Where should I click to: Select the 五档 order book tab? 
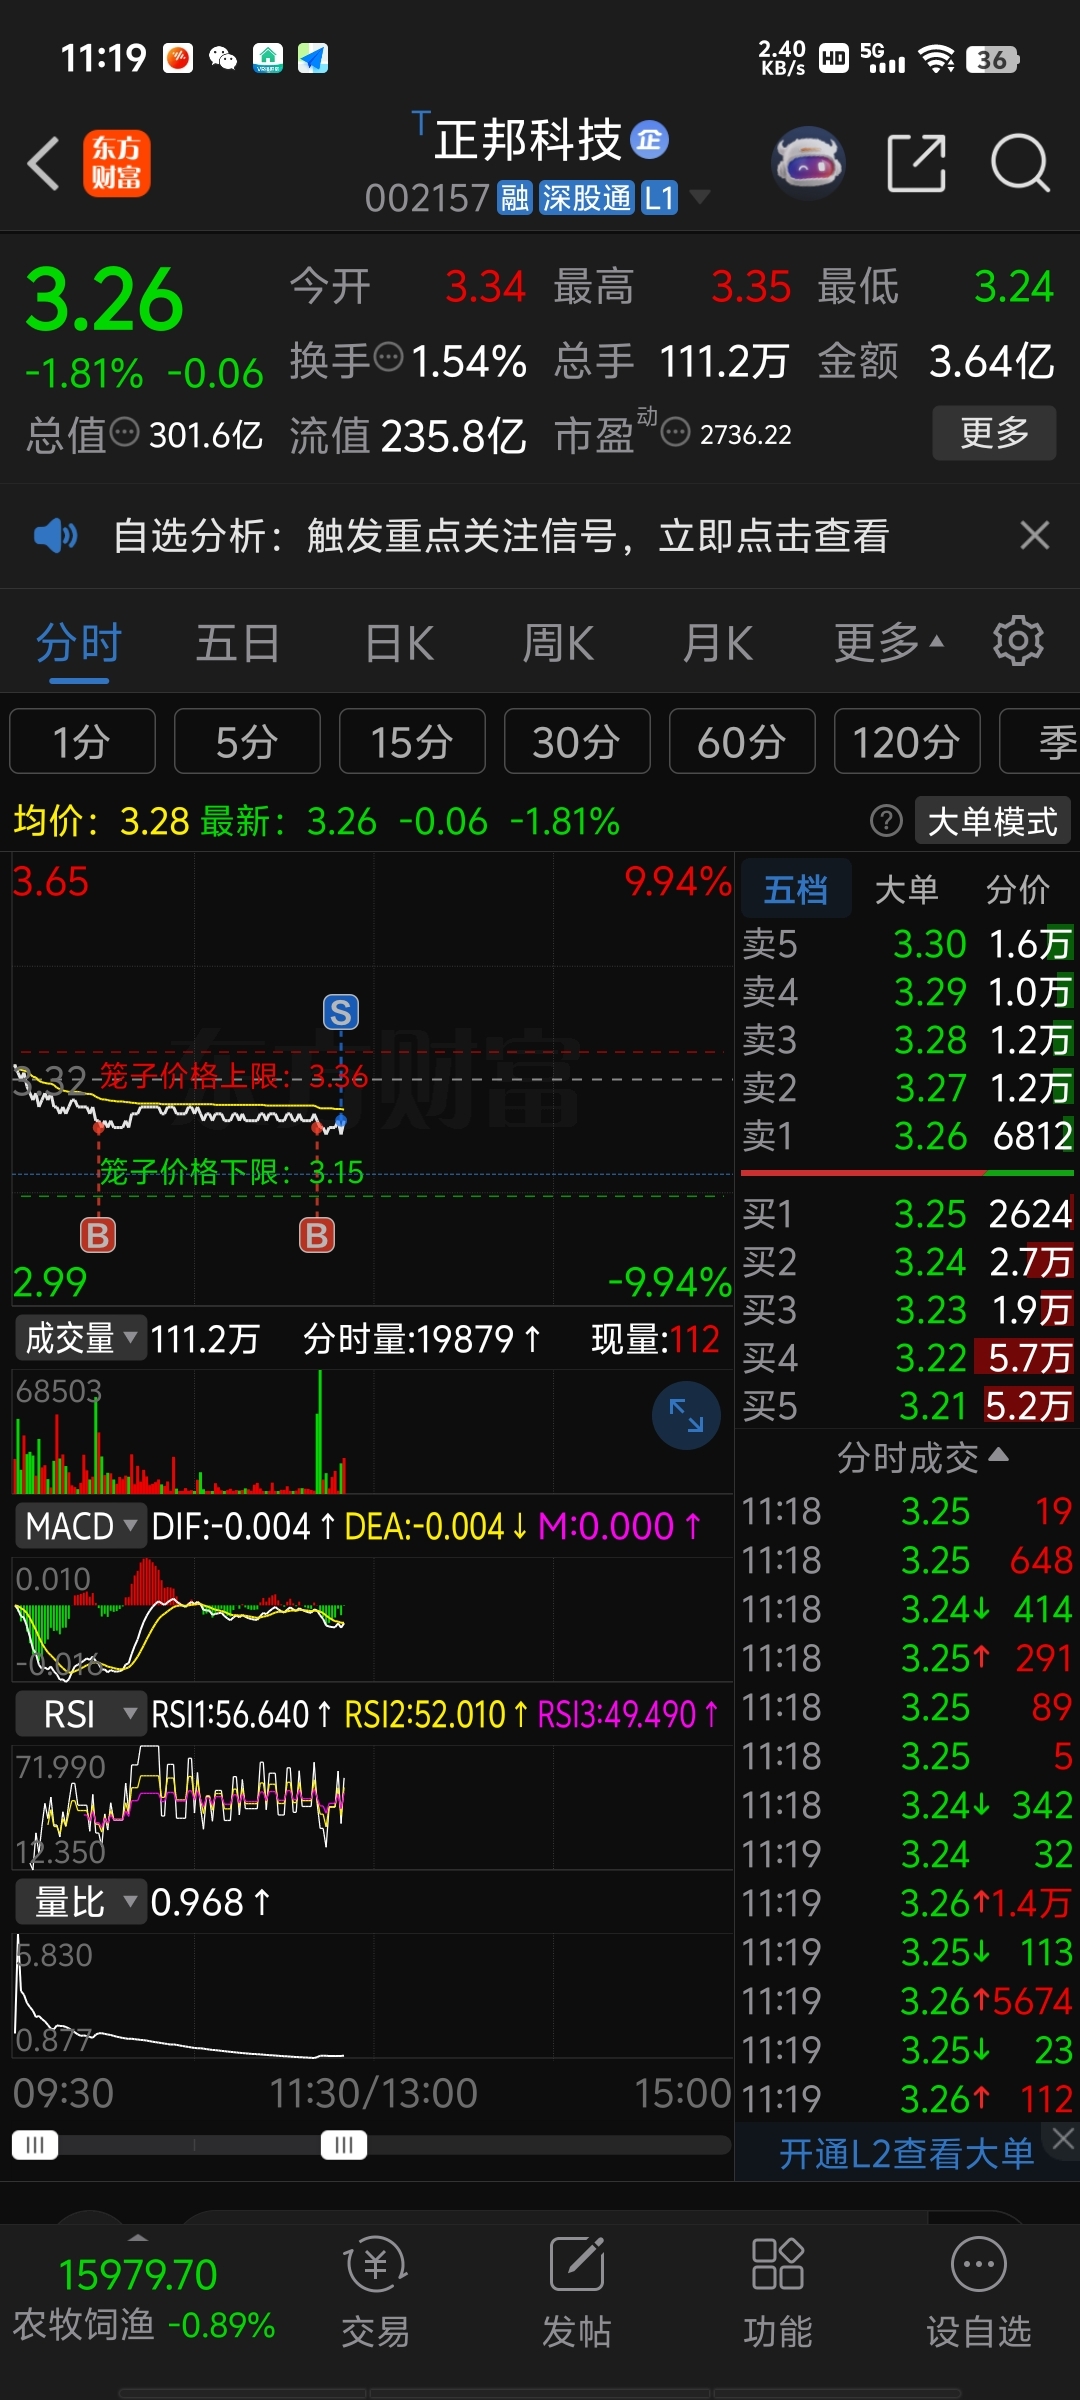[x=796, y=889]
